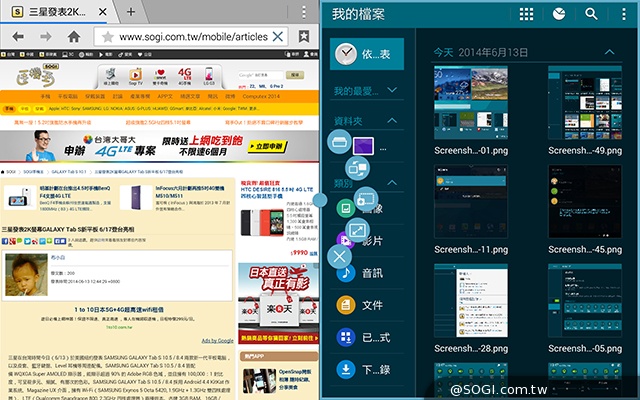Clear the URL address field
This screenshot has width=640, height=400.
[x=278, y=37]
